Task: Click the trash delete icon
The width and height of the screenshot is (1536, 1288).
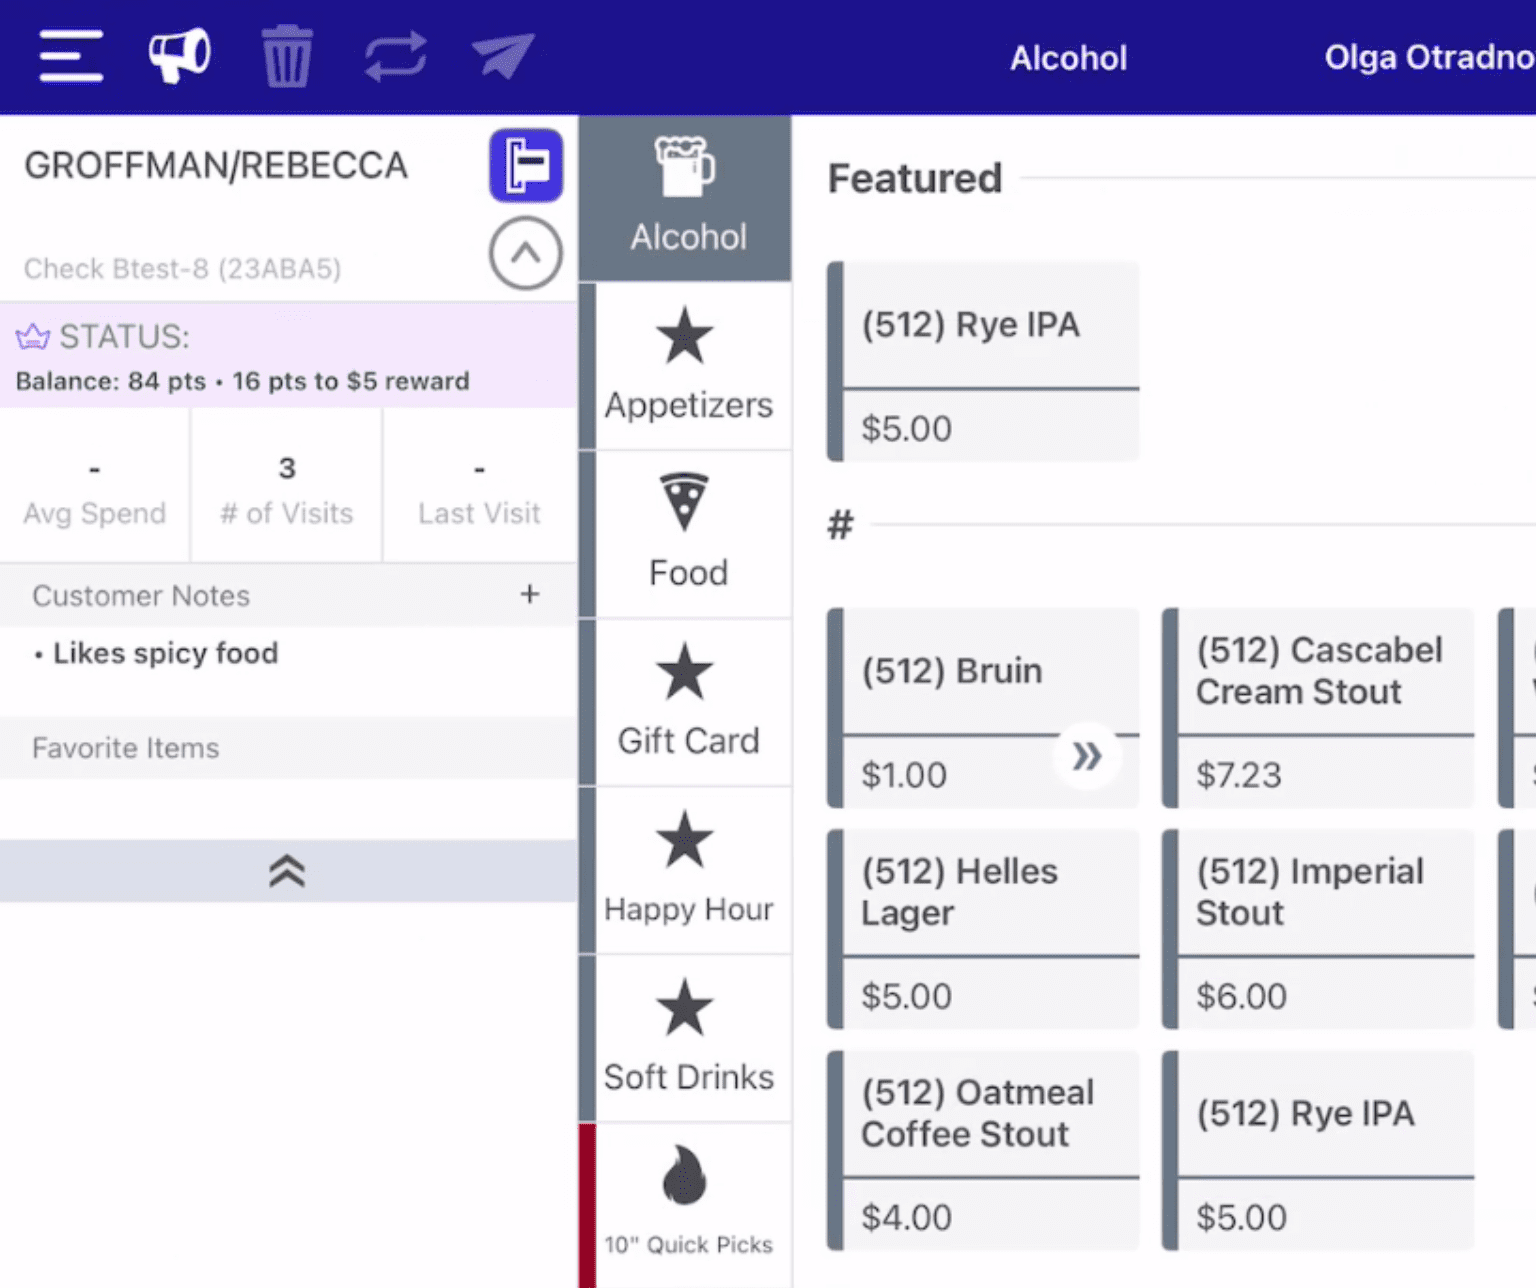Action: tap(287, 56)
